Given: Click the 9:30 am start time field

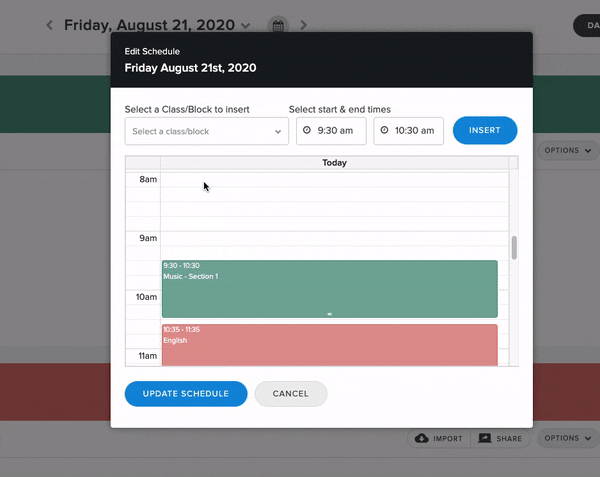Looking at the screenshot, I should coord(331,131).
